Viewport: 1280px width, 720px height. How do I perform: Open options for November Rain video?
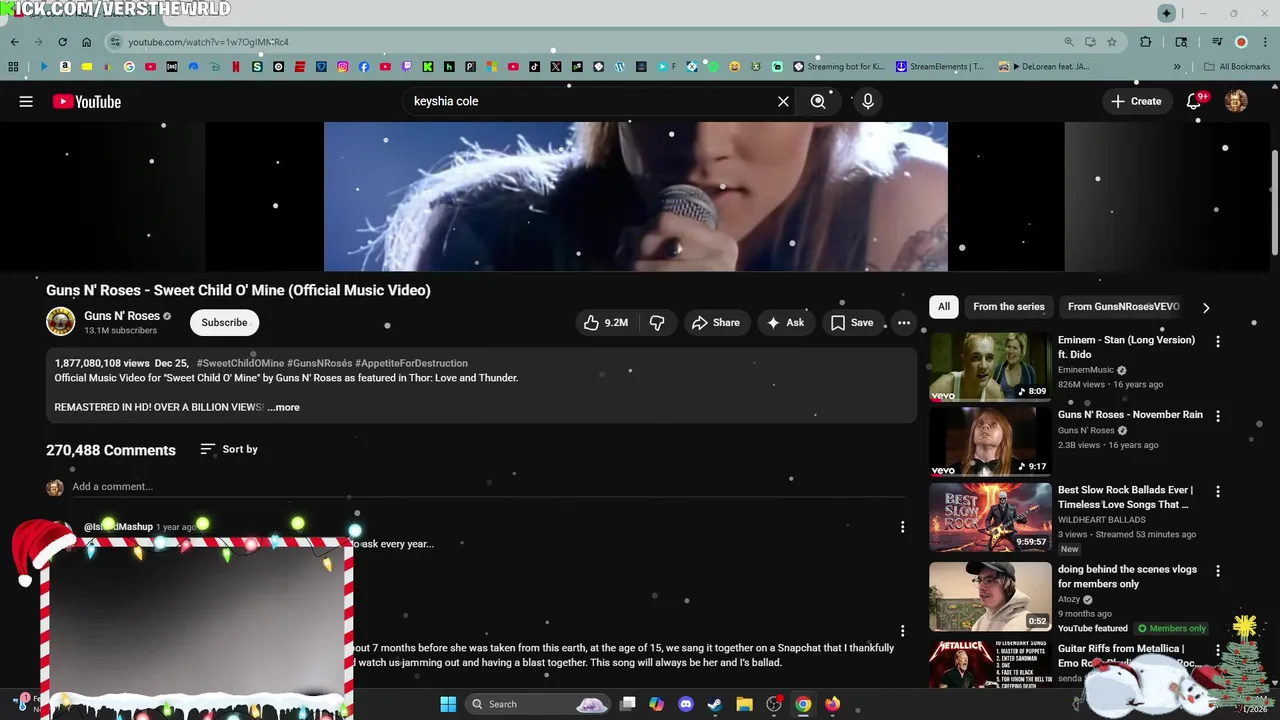pyautogui.click(x=1217, y=417)
